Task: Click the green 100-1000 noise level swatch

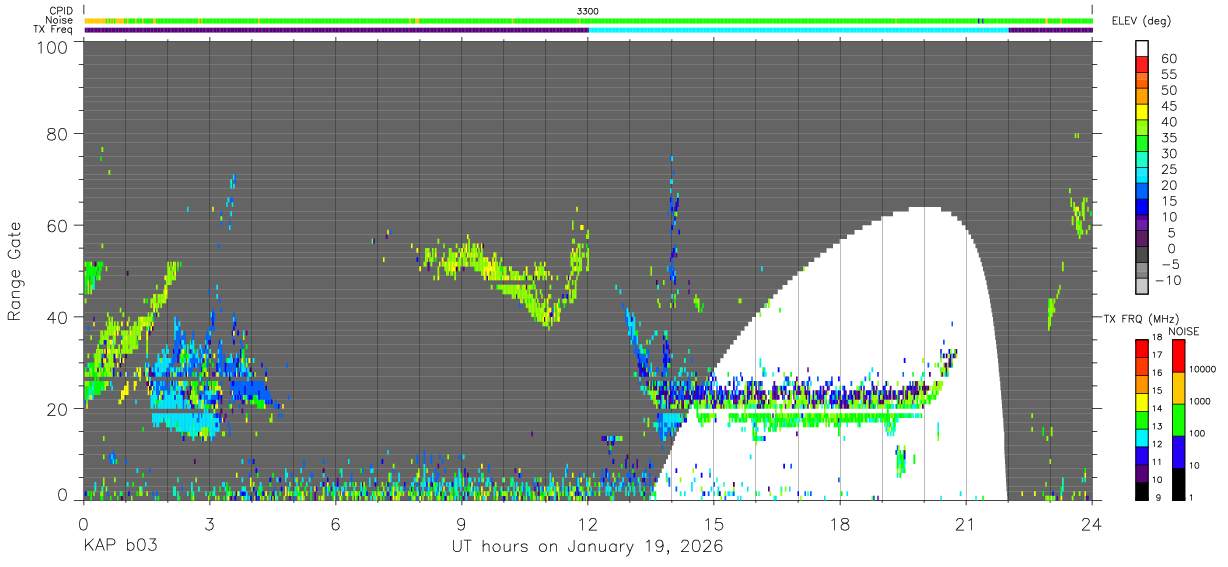Action: [x=1177, y=419]
